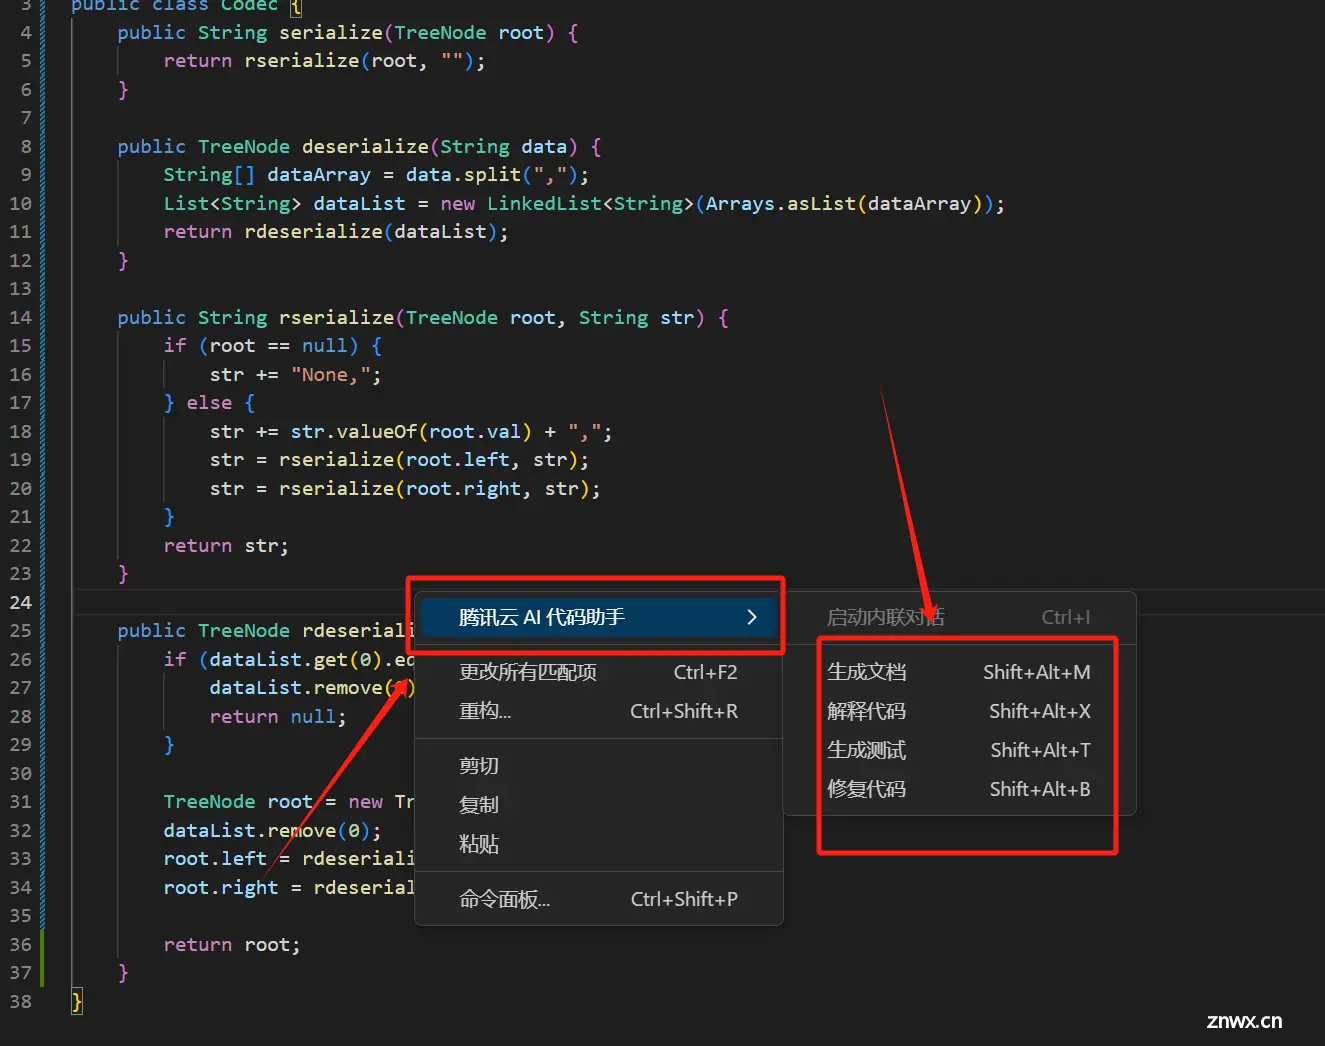Click 'return root;' on line 36
1325x1046 pixels.
coord(232,945)
